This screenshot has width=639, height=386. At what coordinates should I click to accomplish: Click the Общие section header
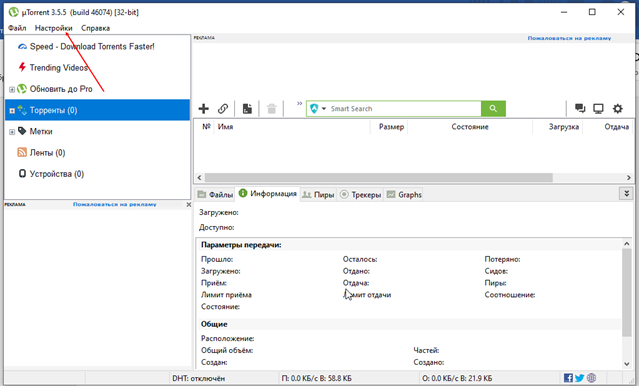(x=214, y=324)
